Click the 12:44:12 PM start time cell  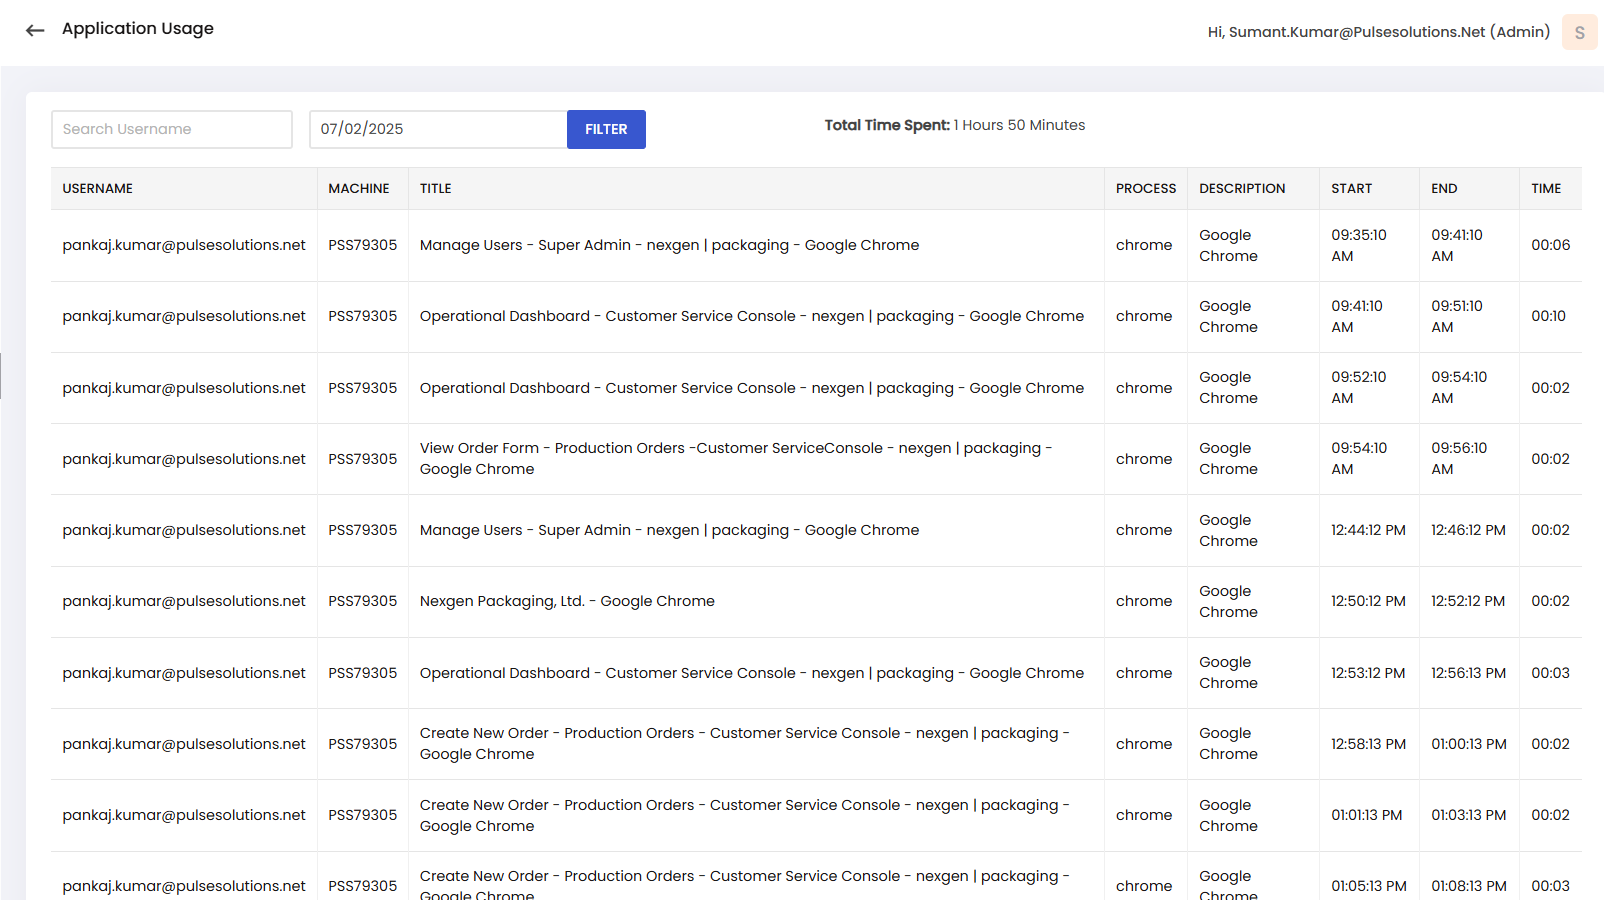1368,530
